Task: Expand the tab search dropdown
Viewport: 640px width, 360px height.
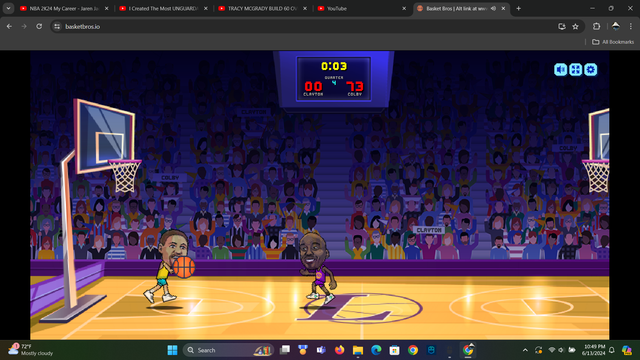Action: (x=8, y=8)
